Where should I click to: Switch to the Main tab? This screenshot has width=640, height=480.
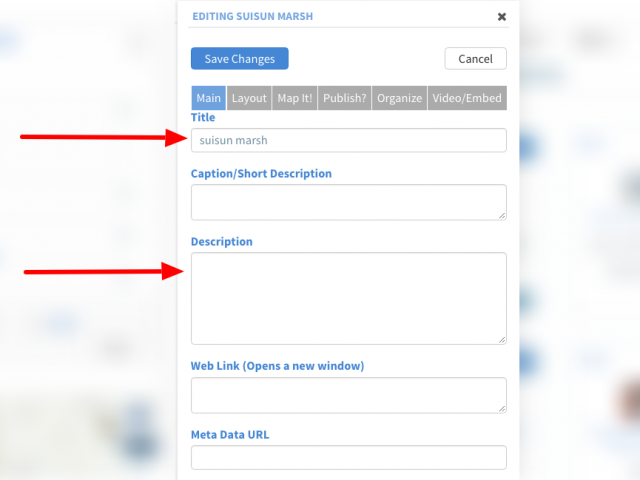(209, 98)
